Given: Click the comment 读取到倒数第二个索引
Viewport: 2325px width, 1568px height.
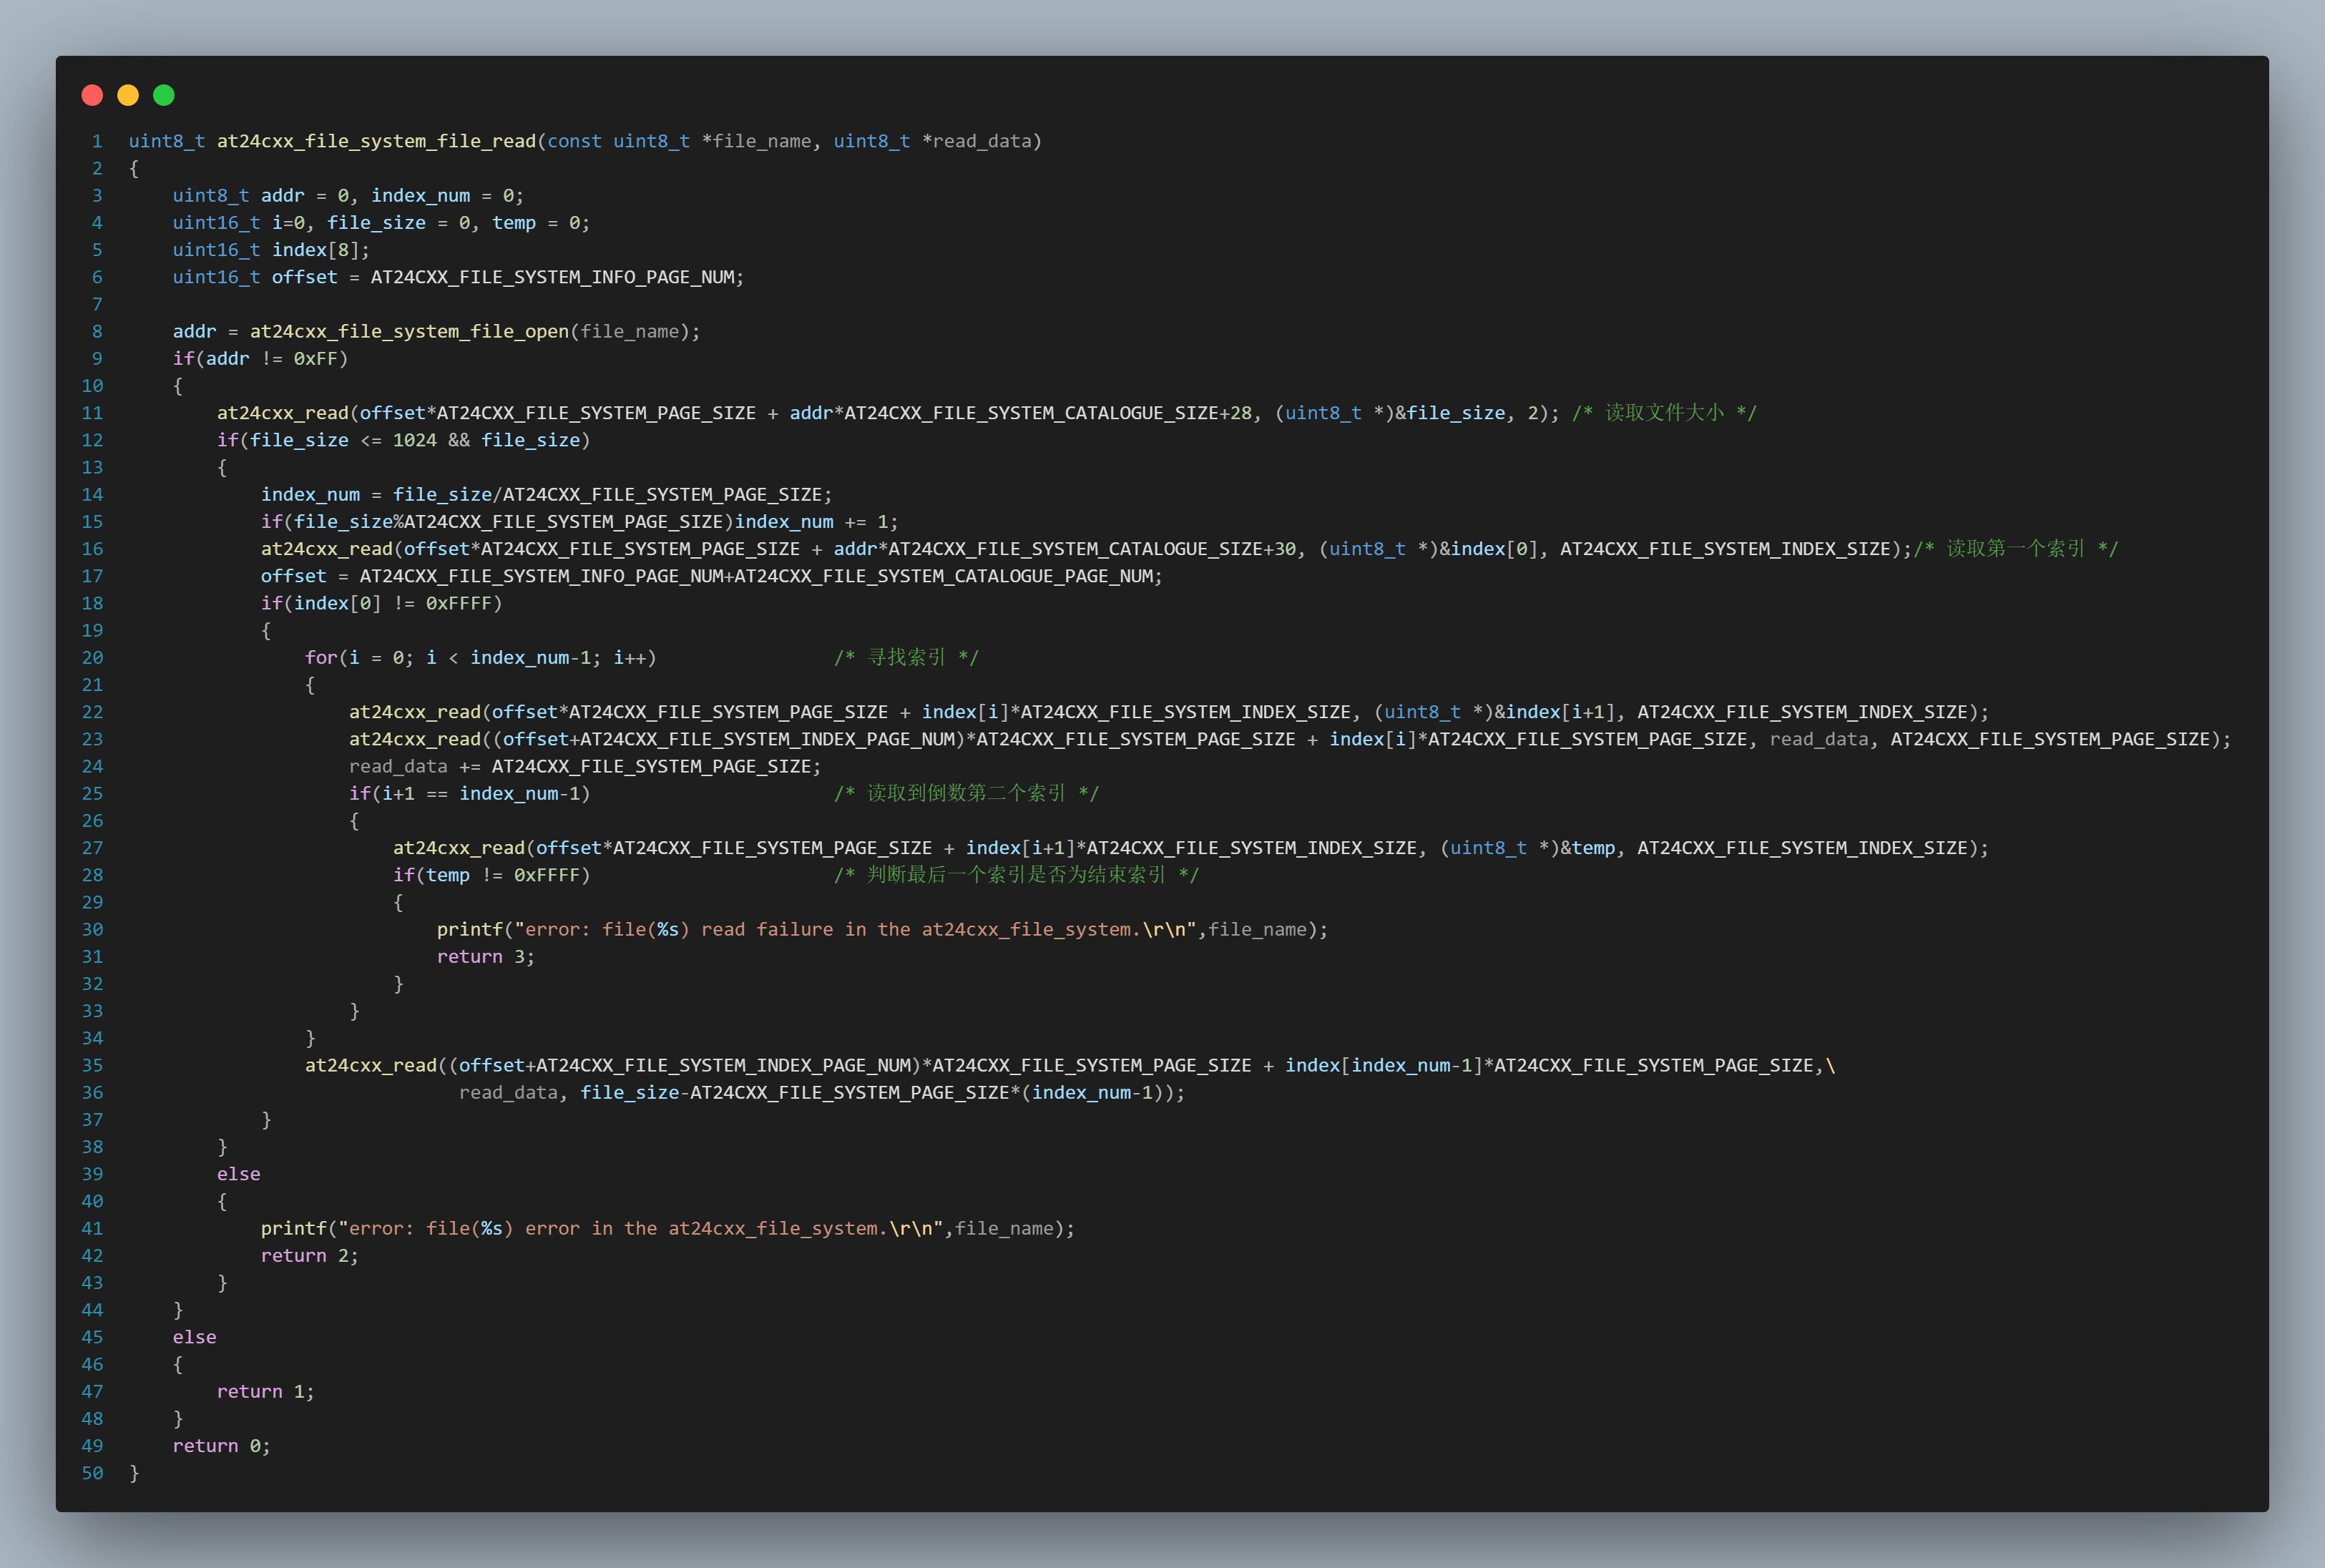Looking at the screenshot, I should pyautogui.click(x=966, y=793).
